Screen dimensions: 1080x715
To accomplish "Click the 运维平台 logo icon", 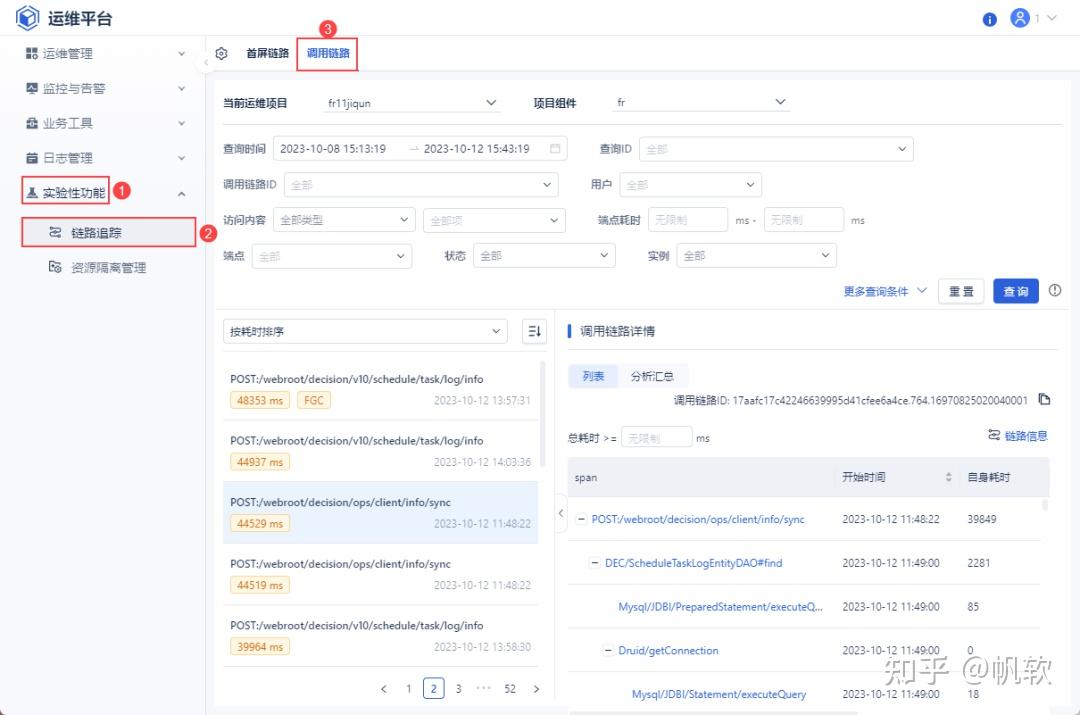I will (28, 18).
